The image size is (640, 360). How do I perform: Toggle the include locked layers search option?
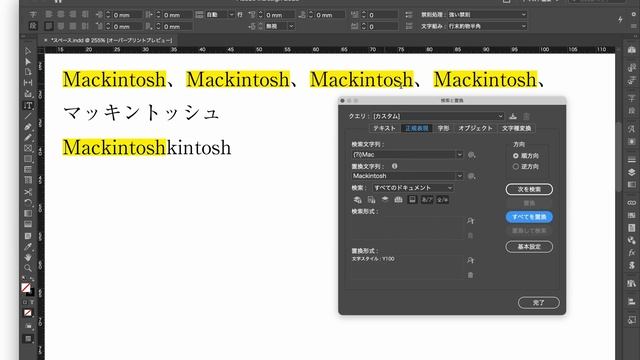pyautogui.click(x=357, y=200)
